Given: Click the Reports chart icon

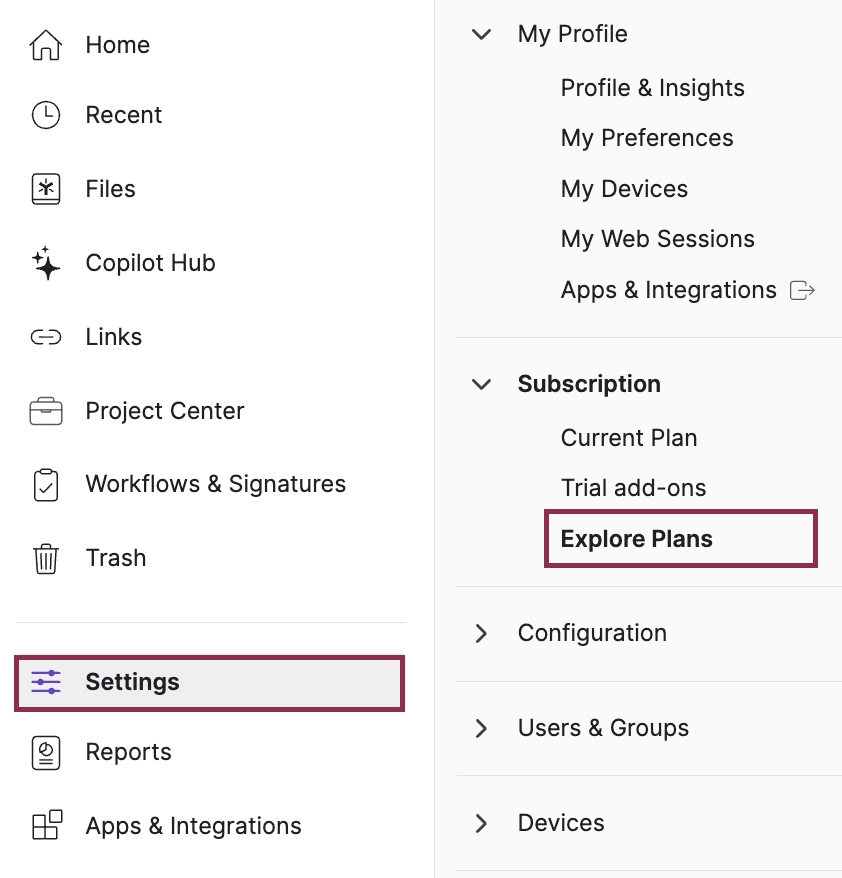Looking at the screenshot, I should pos(46,752).
